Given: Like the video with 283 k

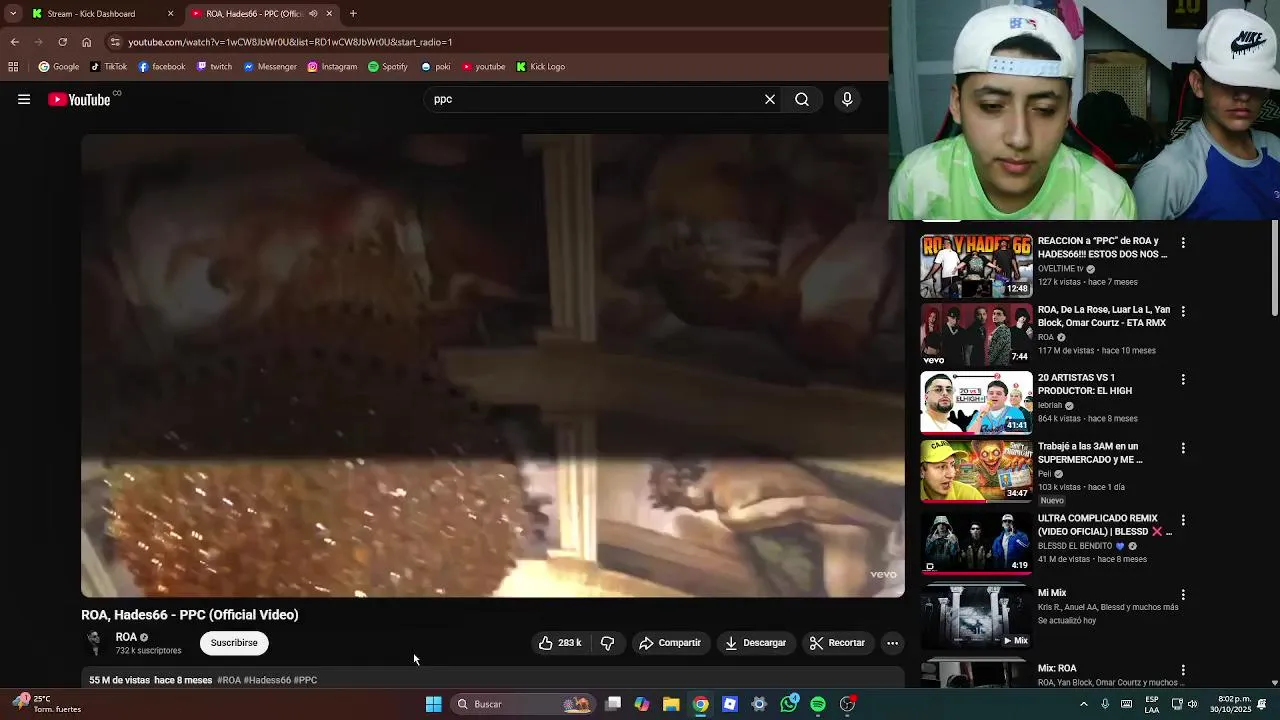Looking at the screenshot, I should point(560,643).
